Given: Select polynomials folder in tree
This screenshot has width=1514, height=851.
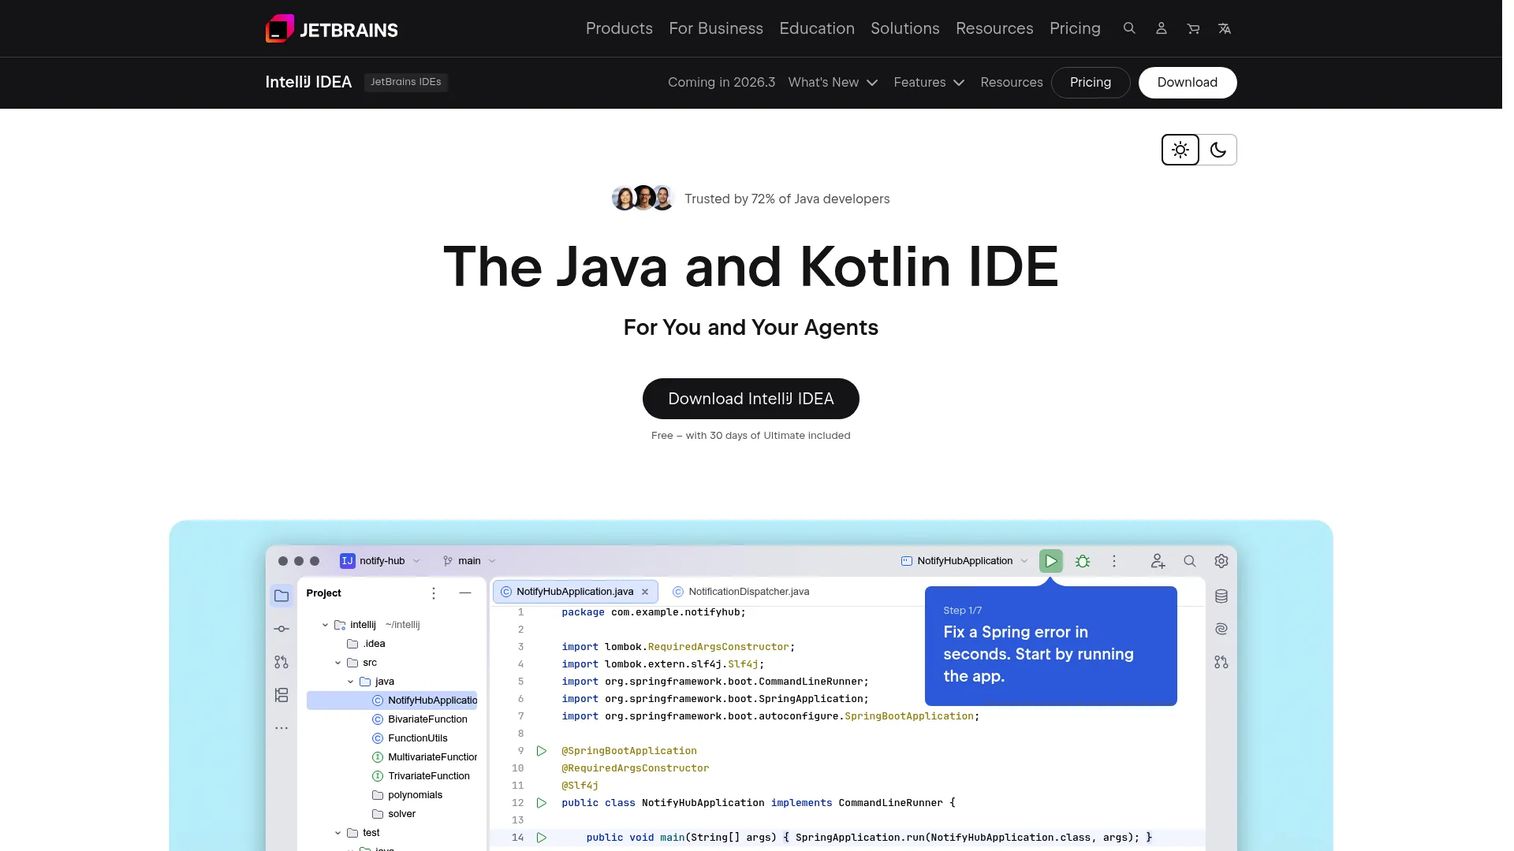Looking at the screenshot, I should 407,796.
